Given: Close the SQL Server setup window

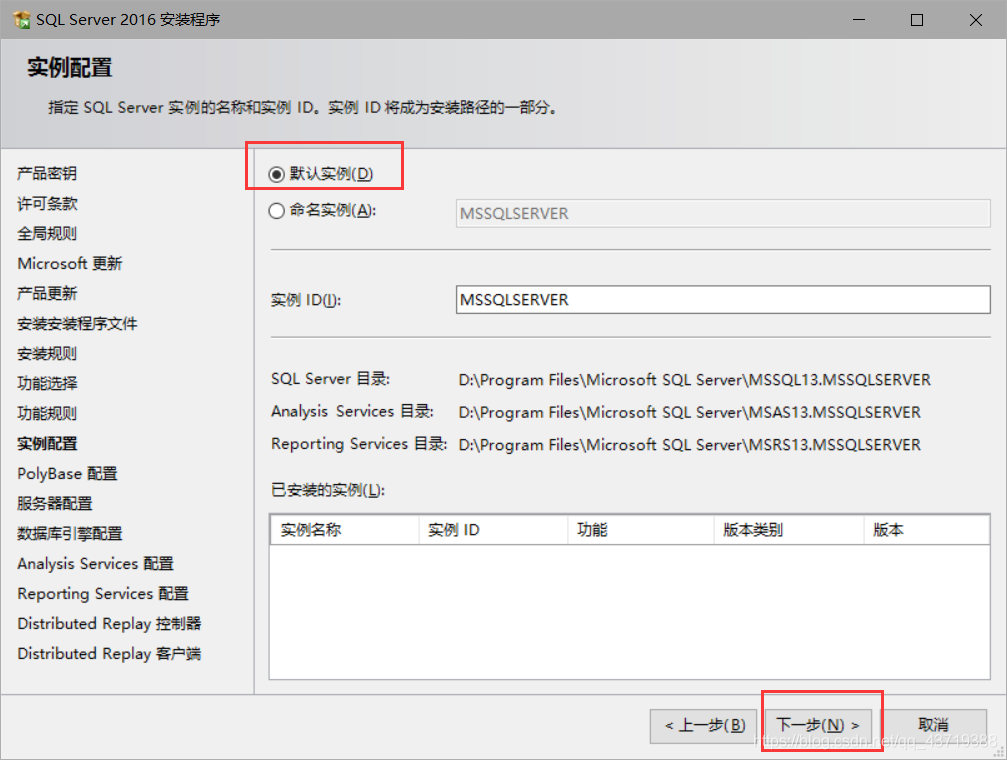Looking at the screenshot, I should (976, 20).
